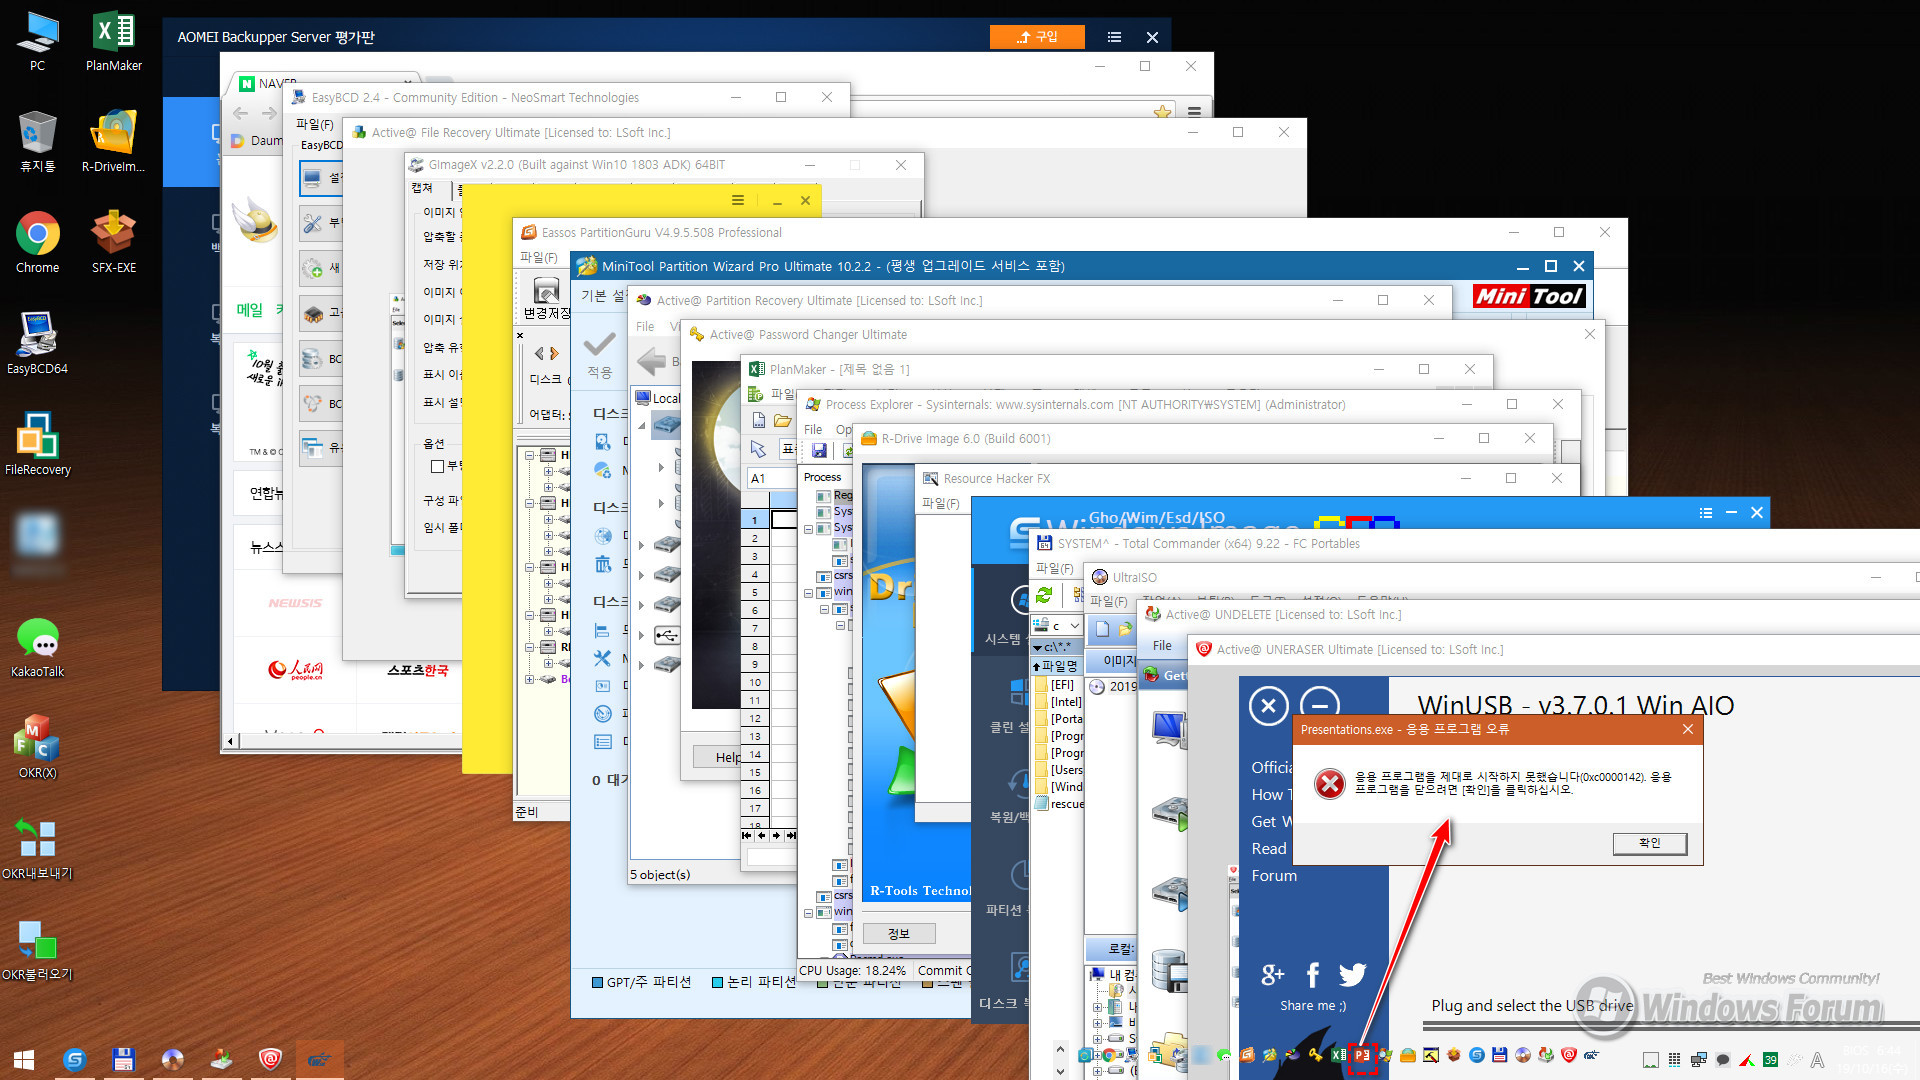Image resolution: width=1920 pixels, height=1080 pixels.
Task: Open the Windows Start menu
Action: click(x=24, y=1059)
